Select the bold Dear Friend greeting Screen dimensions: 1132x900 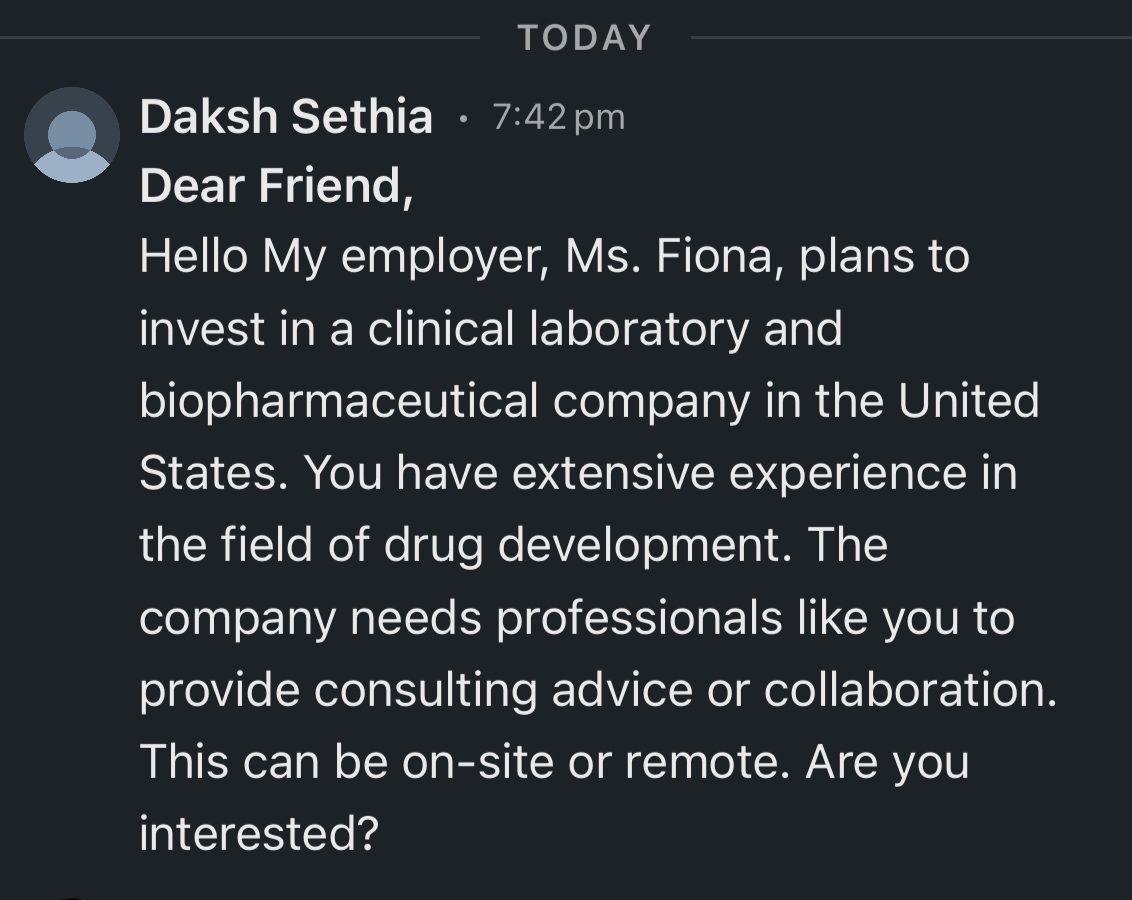tap(277, 186)
